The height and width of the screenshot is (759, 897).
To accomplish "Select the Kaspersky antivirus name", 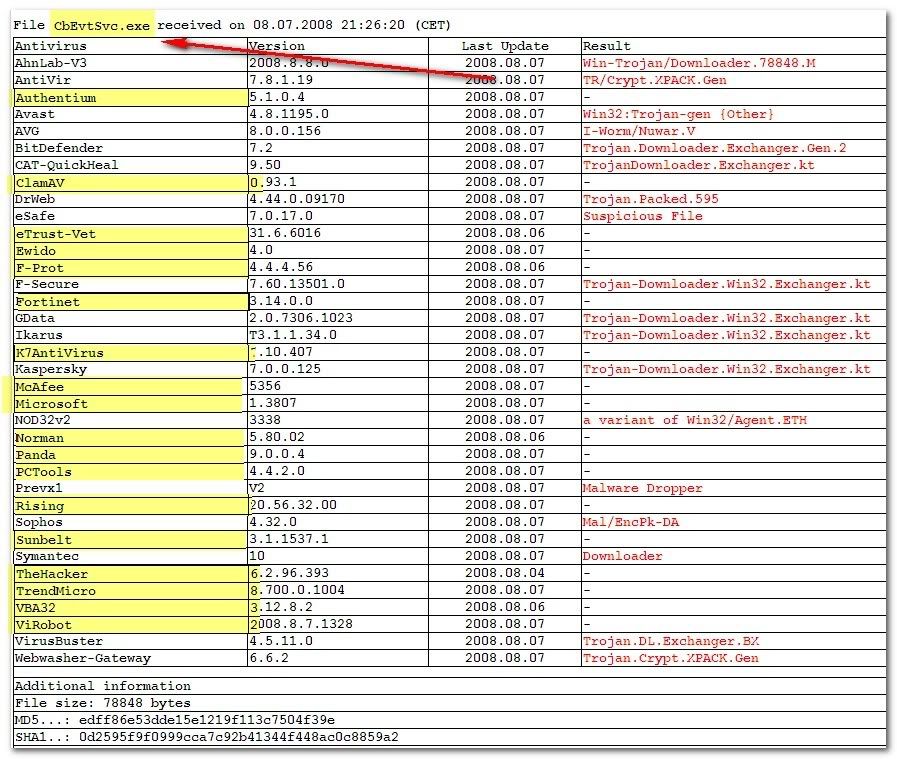I will (51, 370).
